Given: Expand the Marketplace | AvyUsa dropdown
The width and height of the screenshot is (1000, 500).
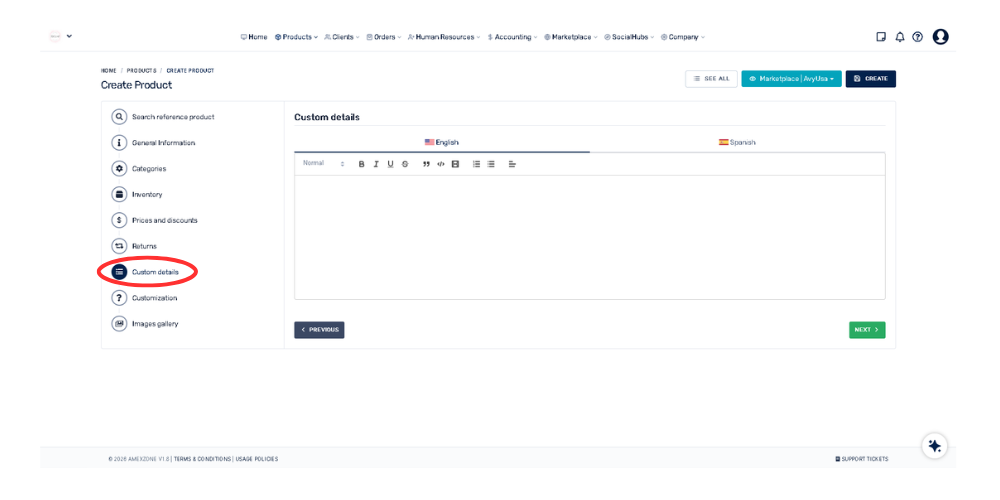Looking at the screenshot, I should [x=791, y=78].
